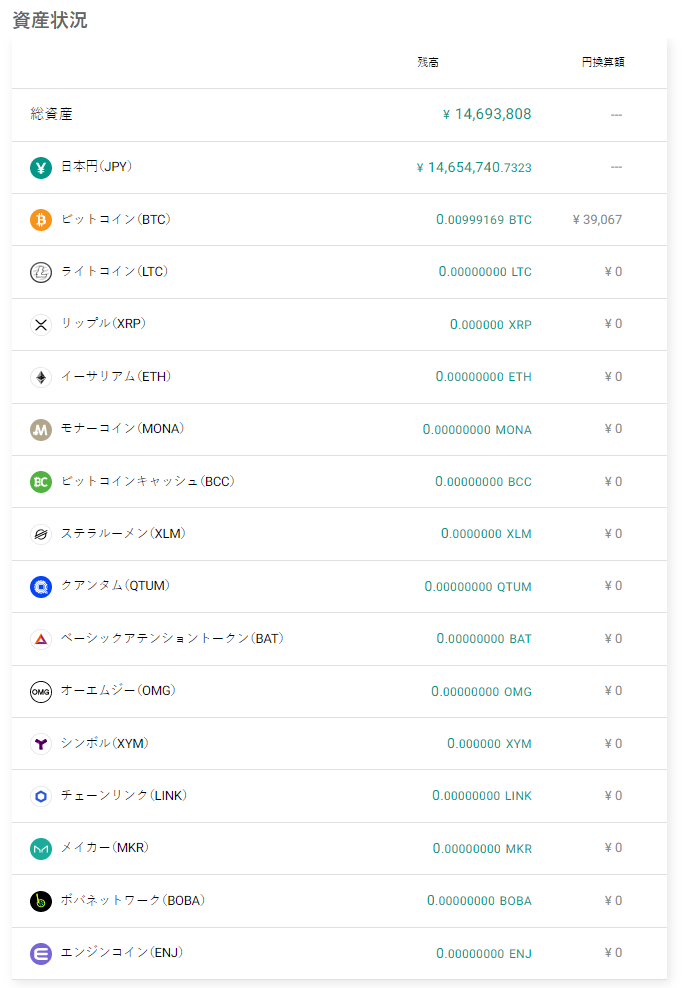Click the 円換算額 column header
The image size is (683, 988).
click(x=603, y=62)
